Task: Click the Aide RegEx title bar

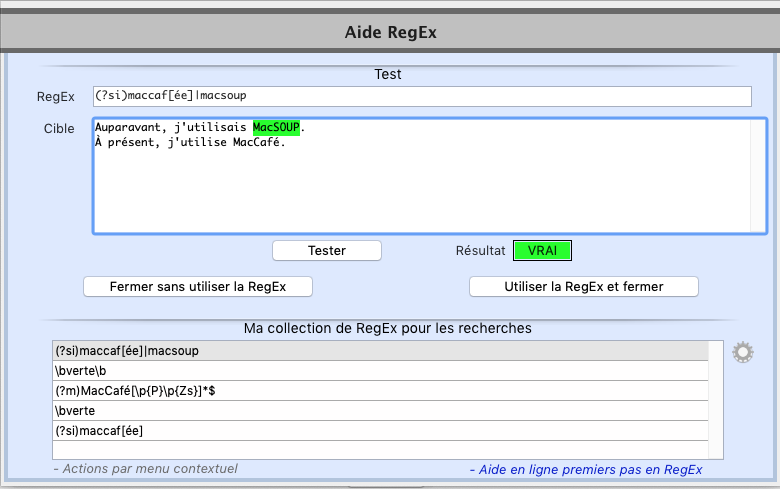Action: pyautogui.click(x=390, y=32)
